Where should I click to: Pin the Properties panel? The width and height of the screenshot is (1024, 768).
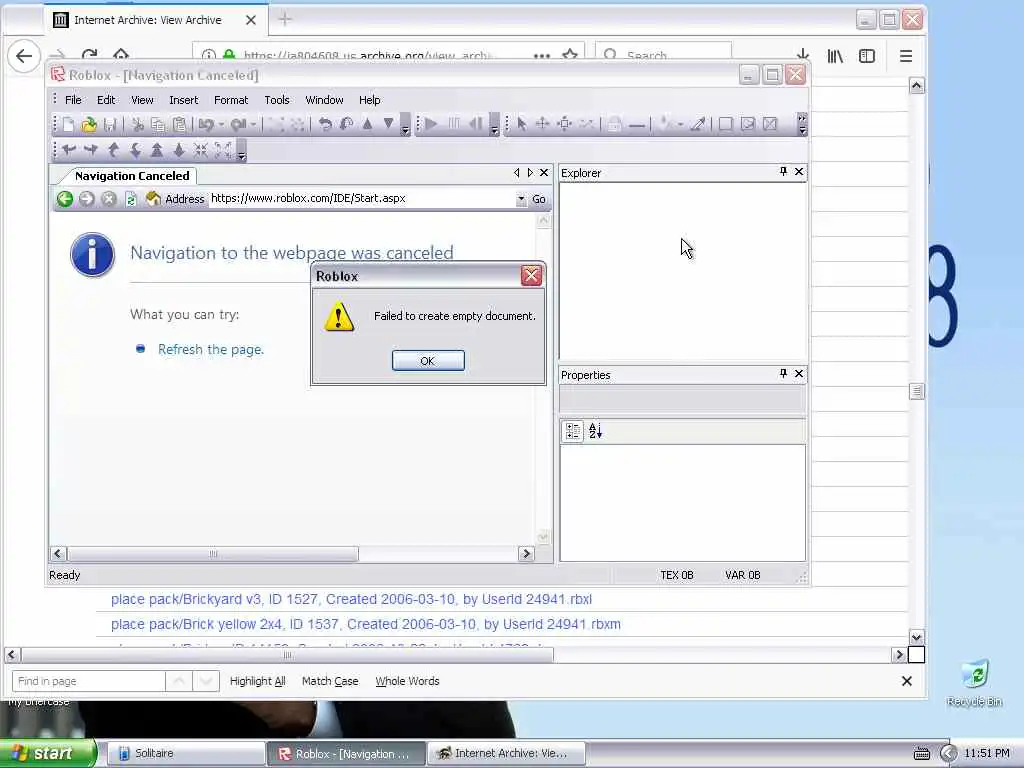point(783,374)
